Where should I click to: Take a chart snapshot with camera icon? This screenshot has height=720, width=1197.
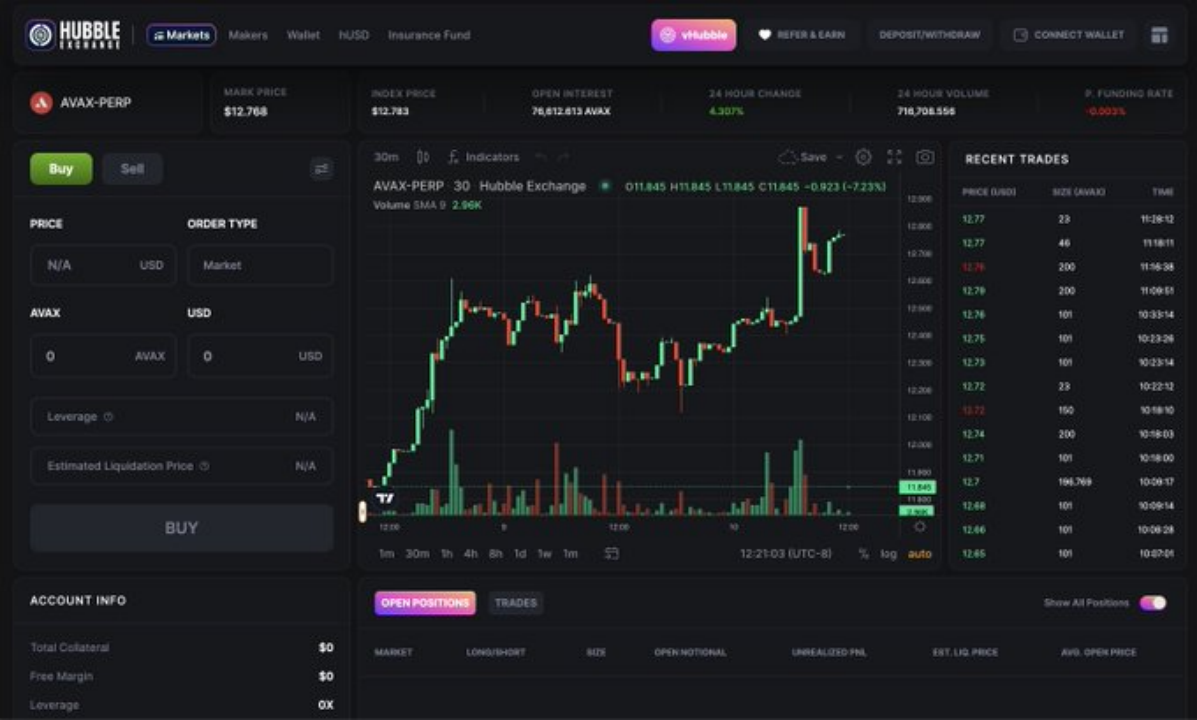[x=924, y=157]
